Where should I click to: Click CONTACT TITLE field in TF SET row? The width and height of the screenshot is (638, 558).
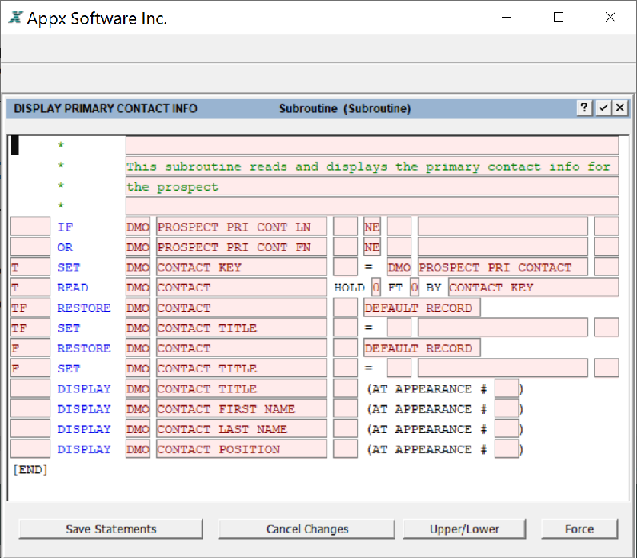tap(241, 328)
